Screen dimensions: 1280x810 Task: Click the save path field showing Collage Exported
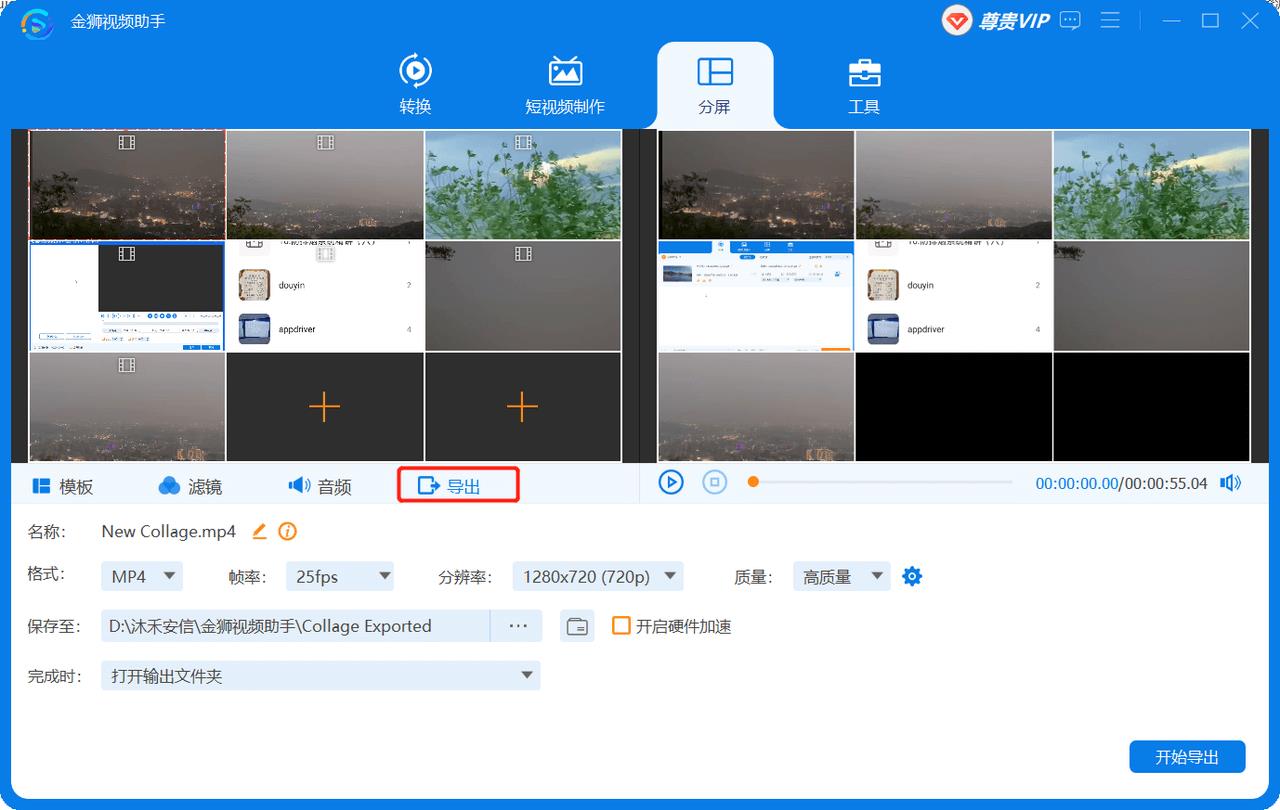click(295, 626)
